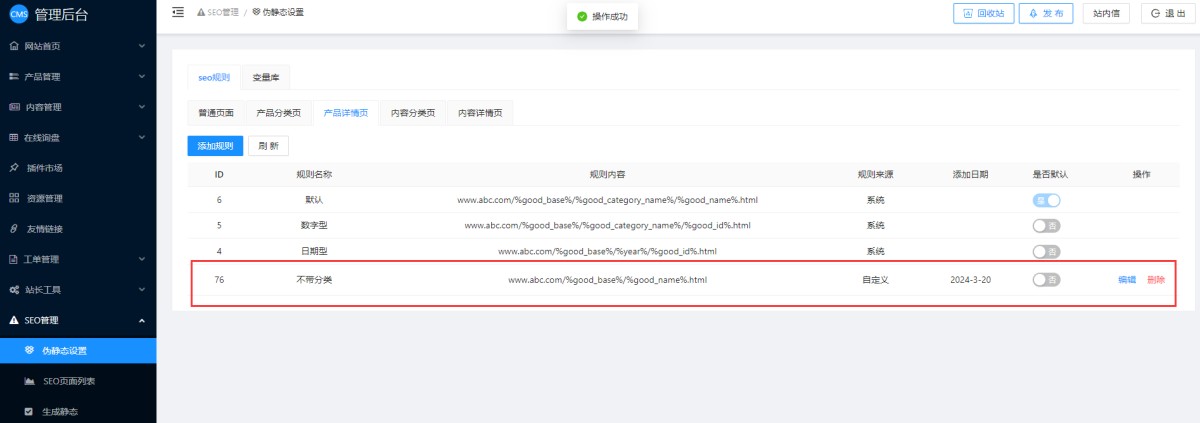Collapse the SEO管理 menu chevron

click(142, 320)
